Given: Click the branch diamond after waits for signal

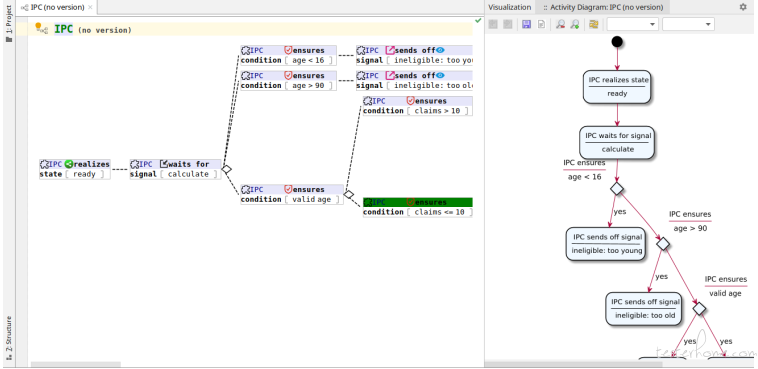Looking at the screenshot, I should 226,169.
